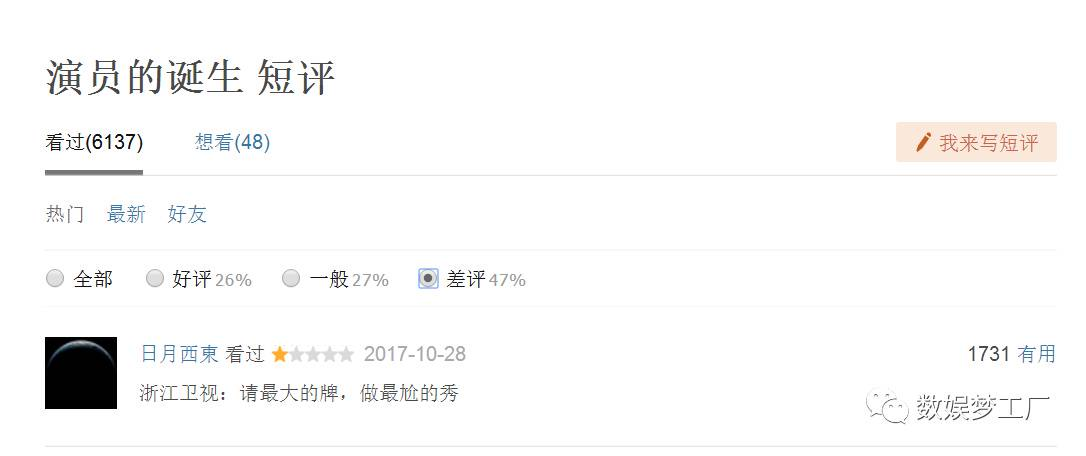The height and width of the screenshot is (456, 1086).
Task: Open the 日月西東 user profile link
Action: (180, 355)
